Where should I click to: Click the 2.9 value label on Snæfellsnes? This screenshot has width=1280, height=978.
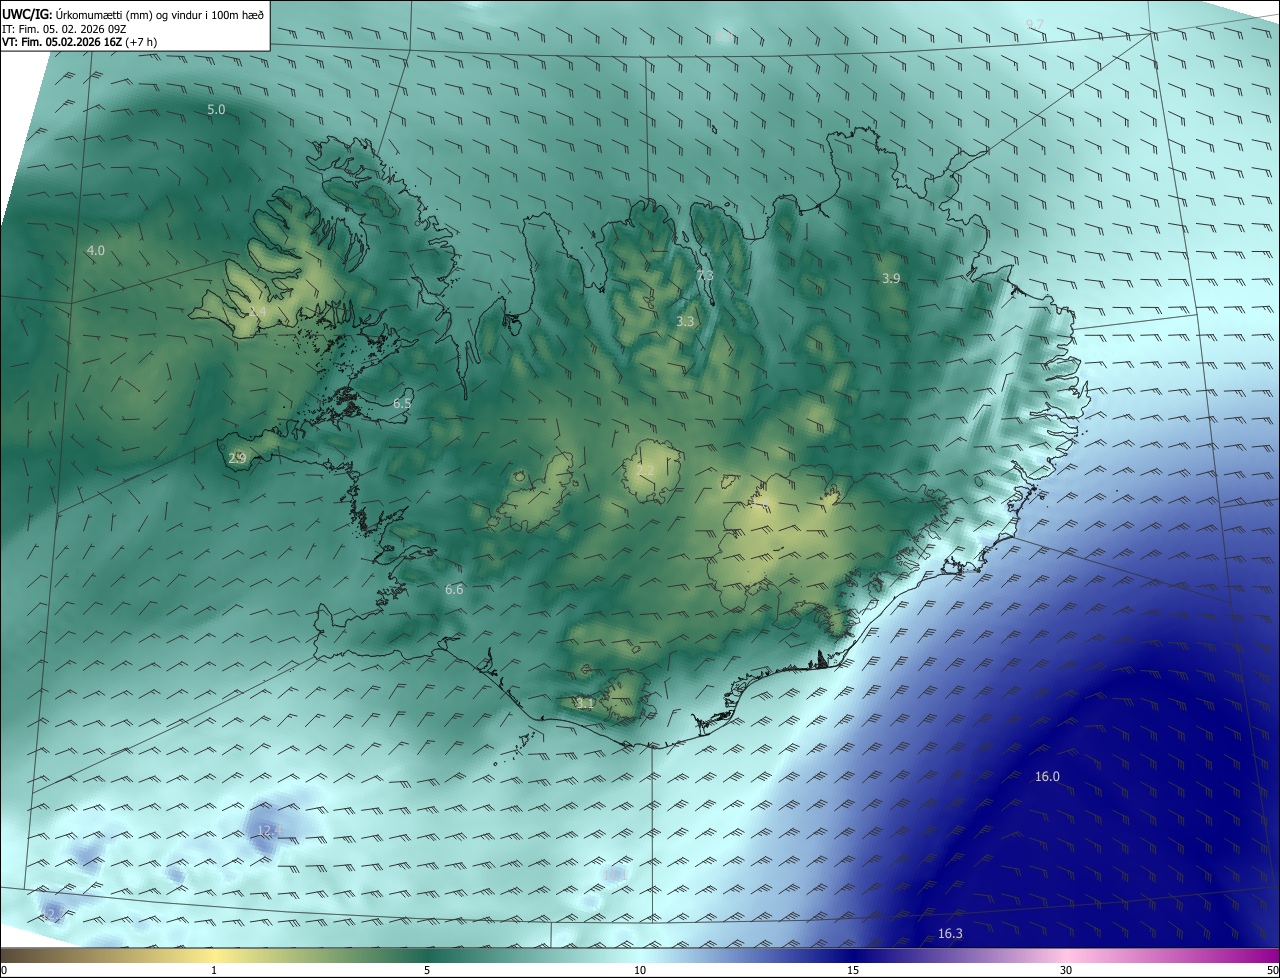(x=237, y=458)
